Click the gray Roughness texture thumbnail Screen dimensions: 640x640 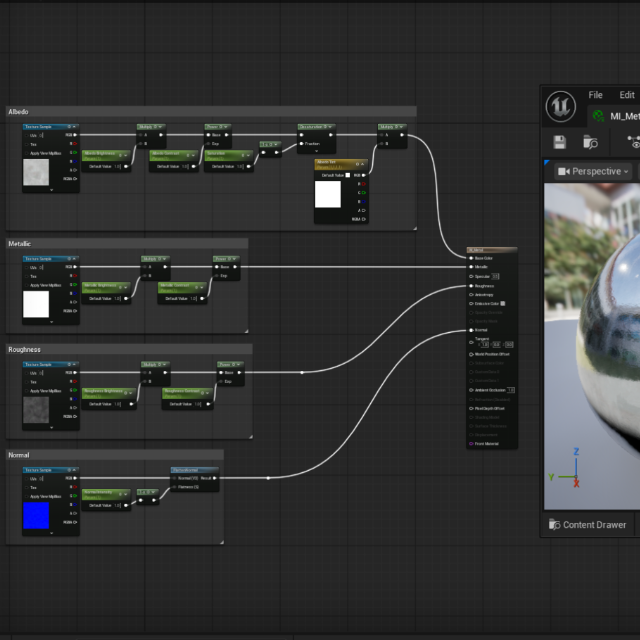click(36, 410)
